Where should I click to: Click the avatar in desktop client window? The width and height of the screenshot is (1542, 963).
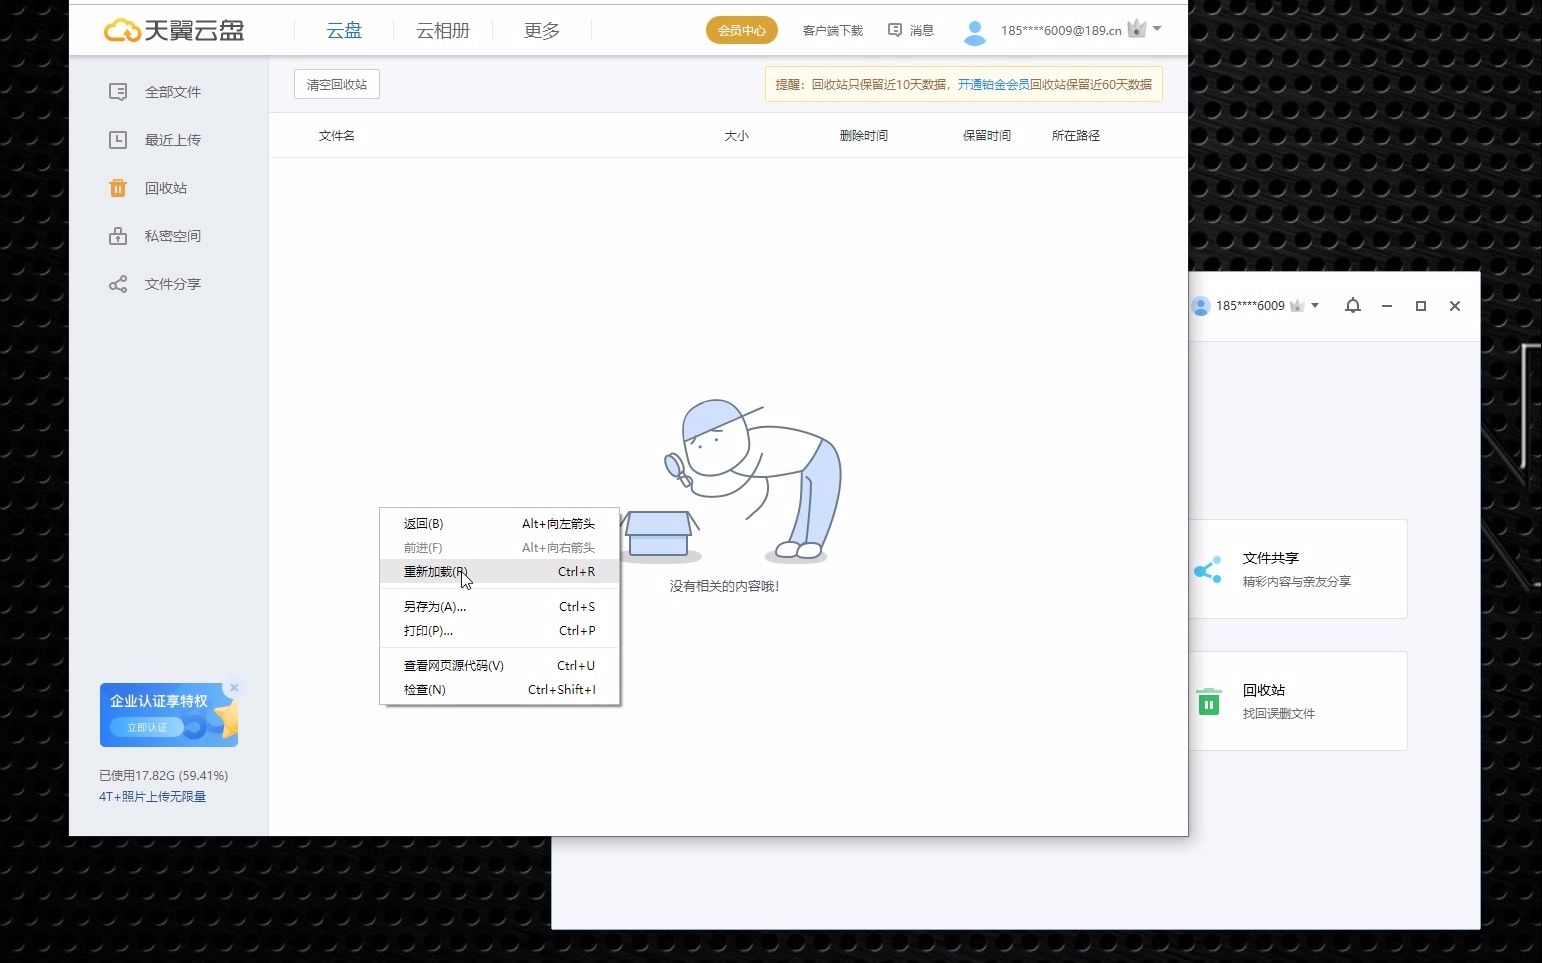pos(1201,306)
